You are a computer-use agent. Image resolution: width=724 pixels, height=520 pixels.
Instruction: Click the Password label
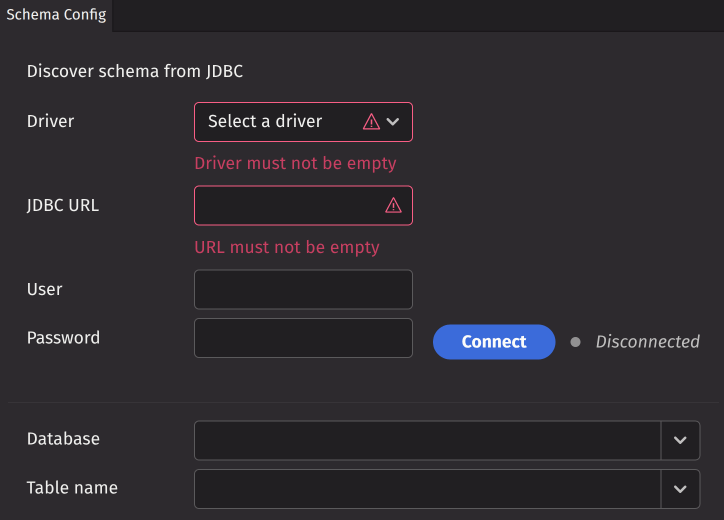click(63, 338)
